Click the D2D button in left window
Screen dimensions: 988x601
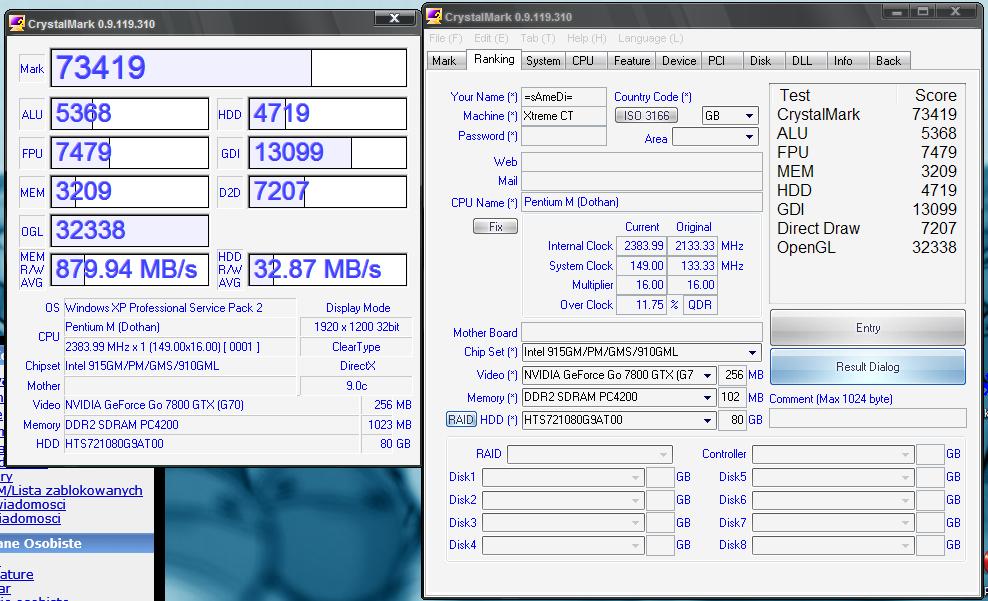click(x=230, y=192)
